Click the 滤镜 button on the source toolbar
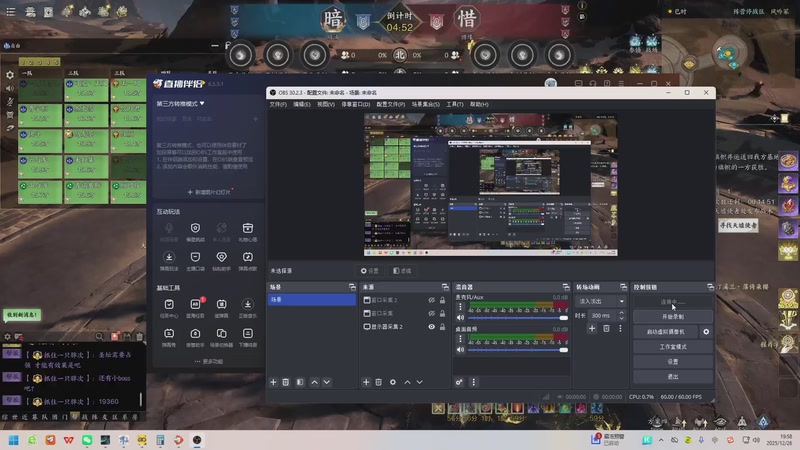Viewport: 800px width, 450px height. pos(402,271)
